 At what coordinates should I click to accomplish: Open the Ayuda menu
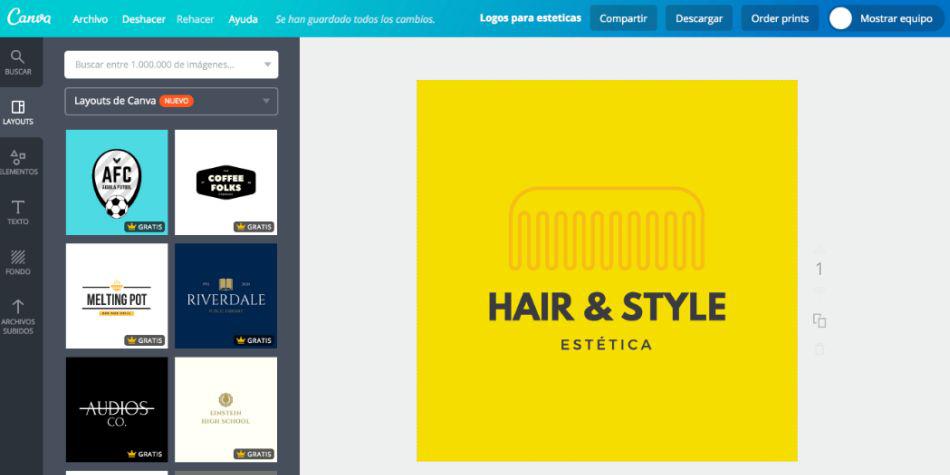[242, 19]
